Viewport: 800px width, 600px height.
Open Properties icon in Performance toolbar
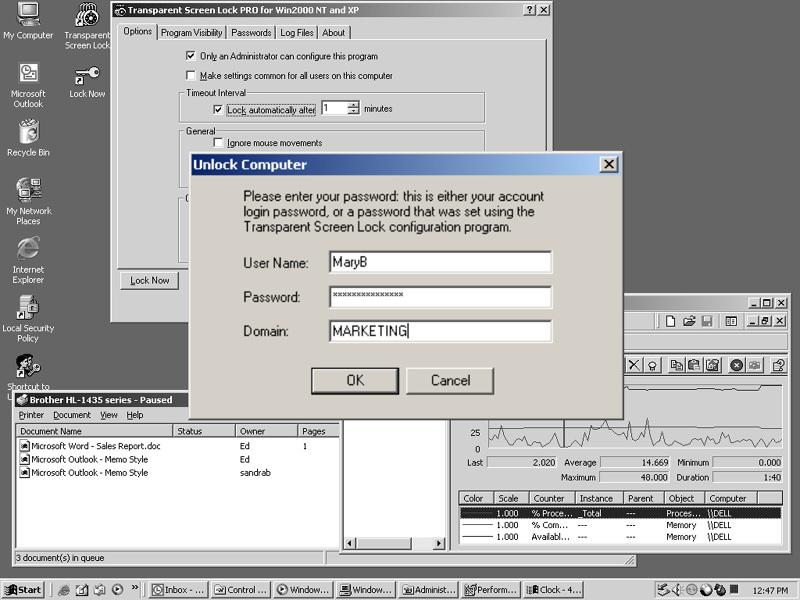click(713, 365)
